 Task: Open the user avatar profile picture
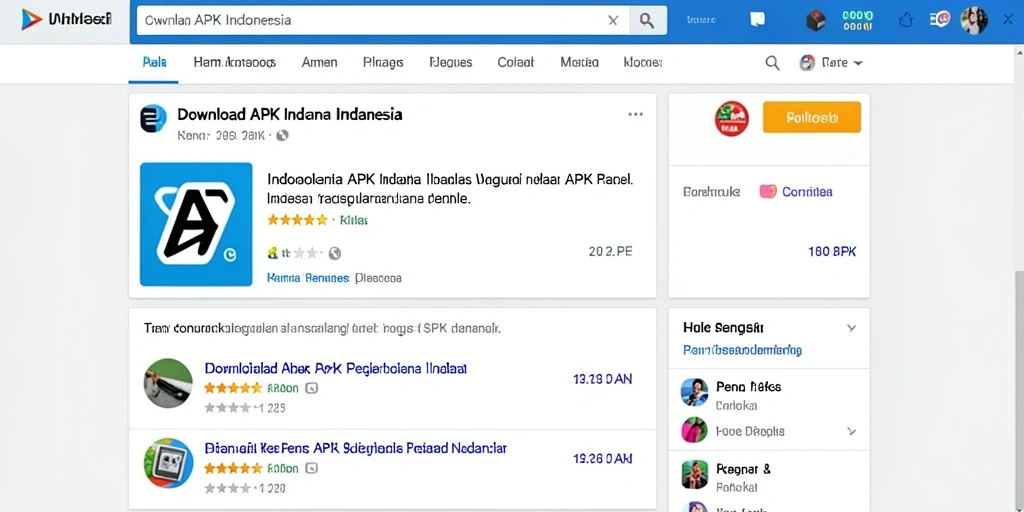pyautogui.click(x=974, y=20)
